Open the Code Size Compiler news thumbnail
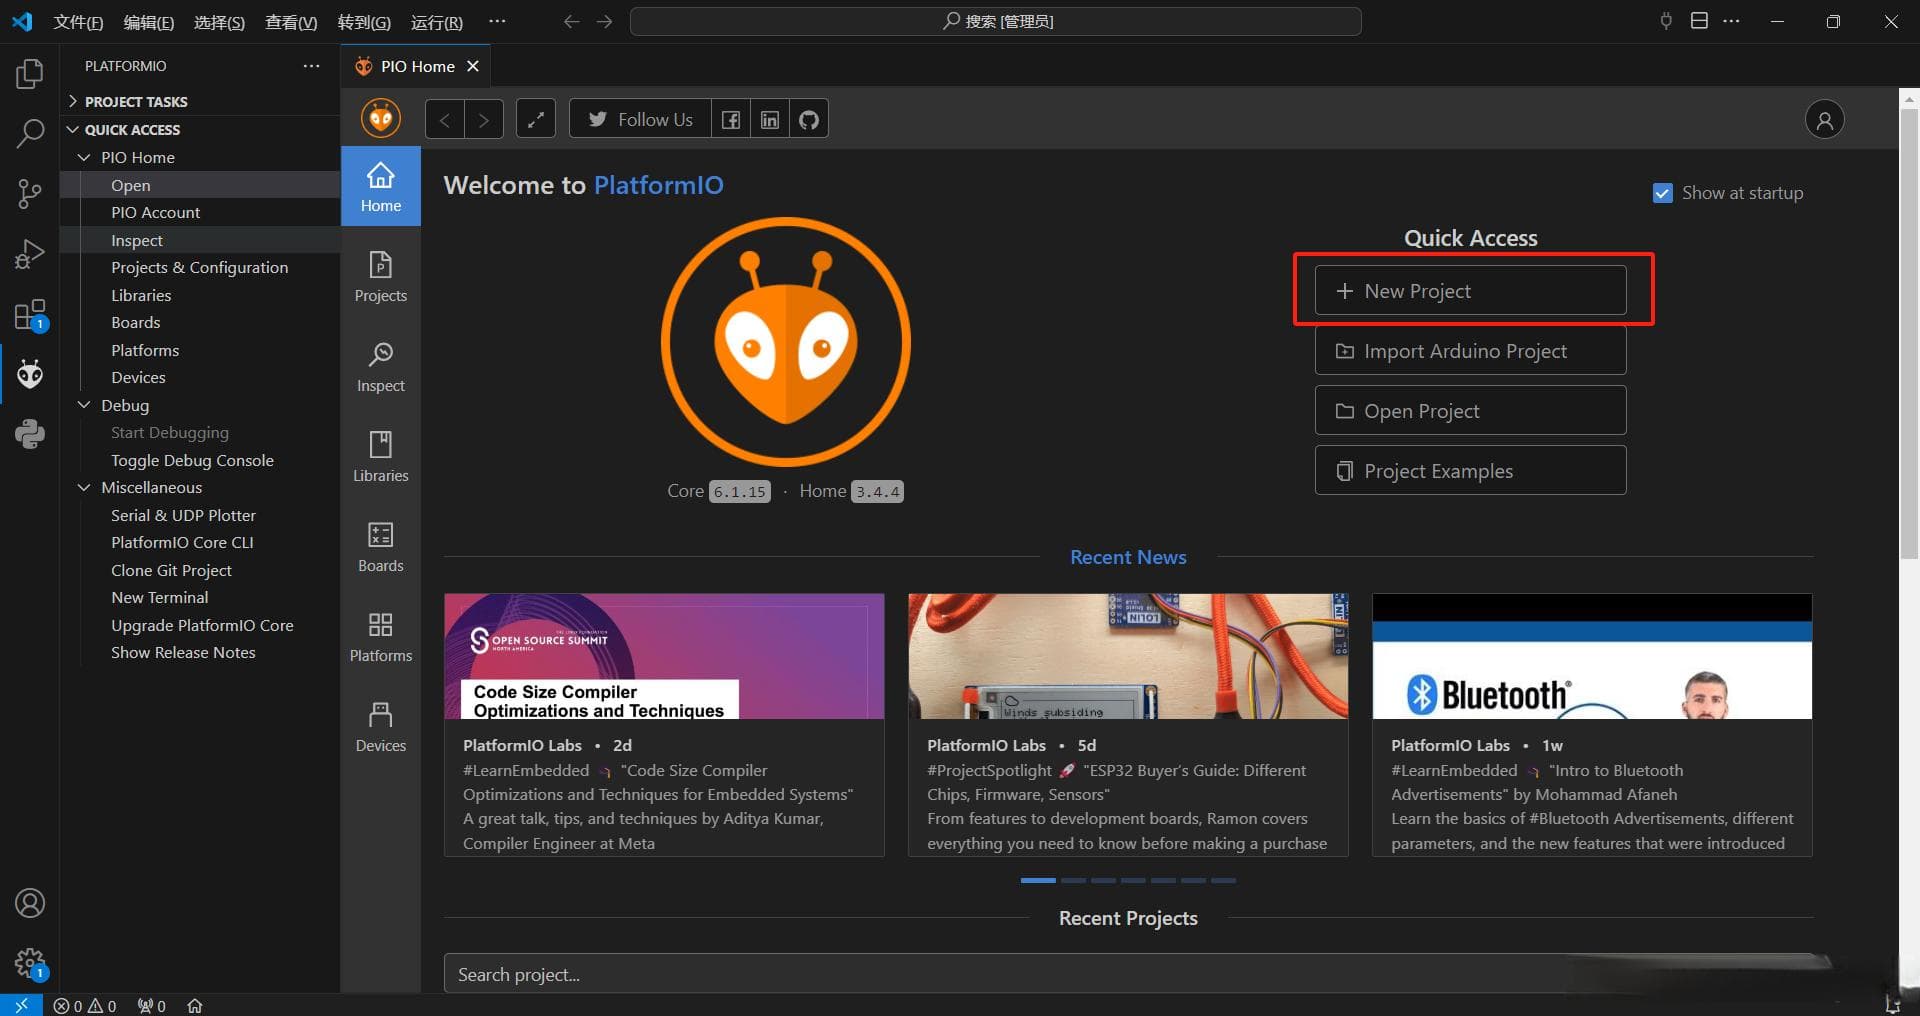The image size is (1920, 1016). click(664, 656)
